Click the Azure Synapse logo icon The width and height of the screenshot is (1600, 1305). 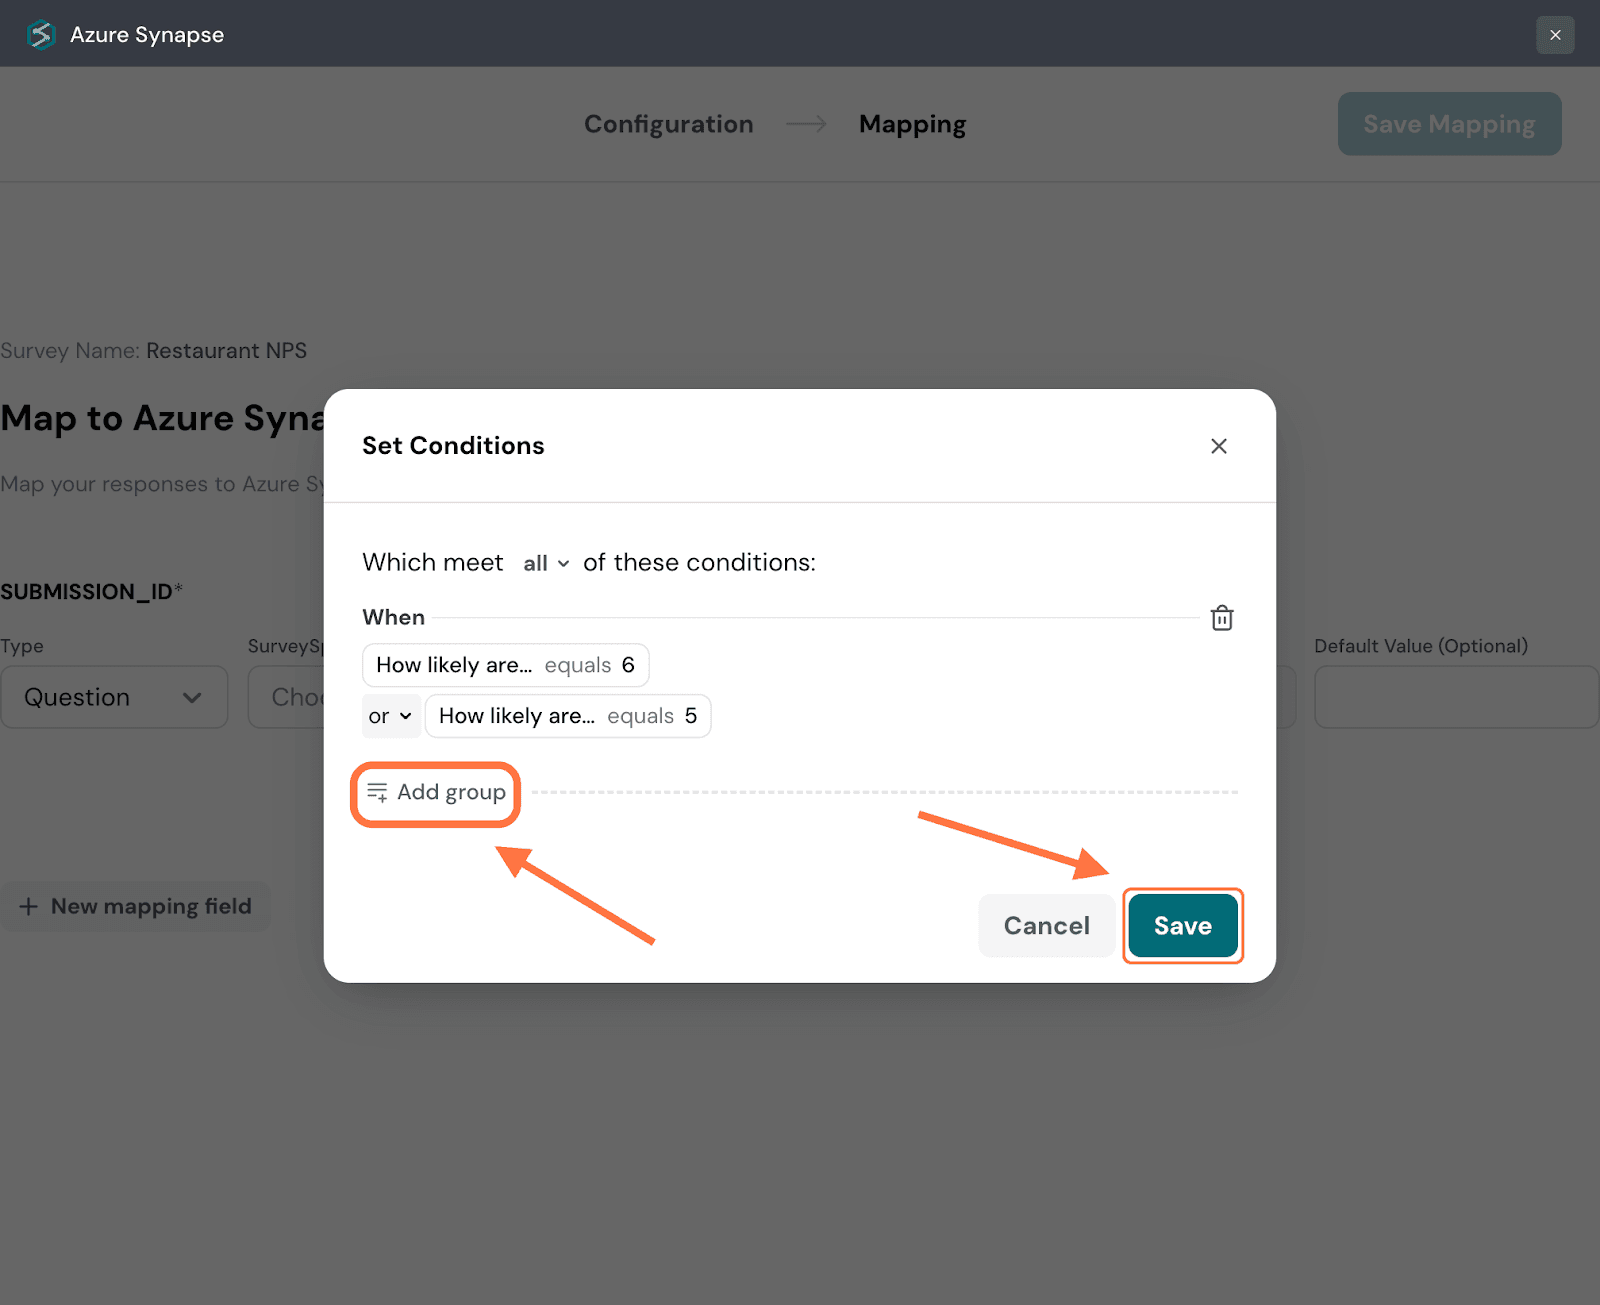(40, 35)
